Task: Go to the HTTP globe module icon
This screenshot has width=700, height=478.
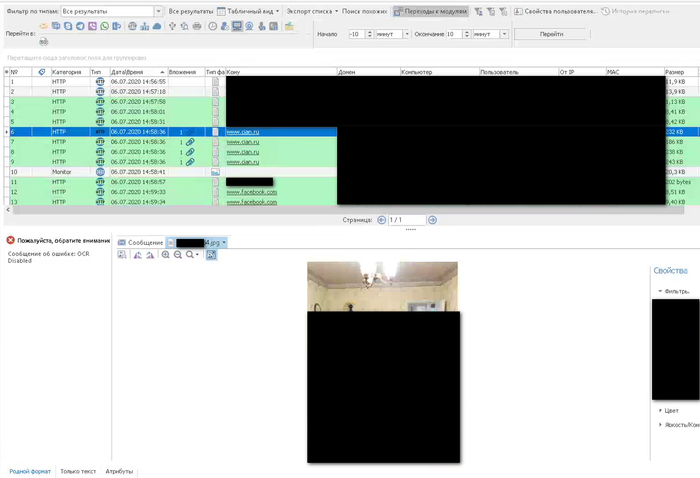Action: click(132, 26)
